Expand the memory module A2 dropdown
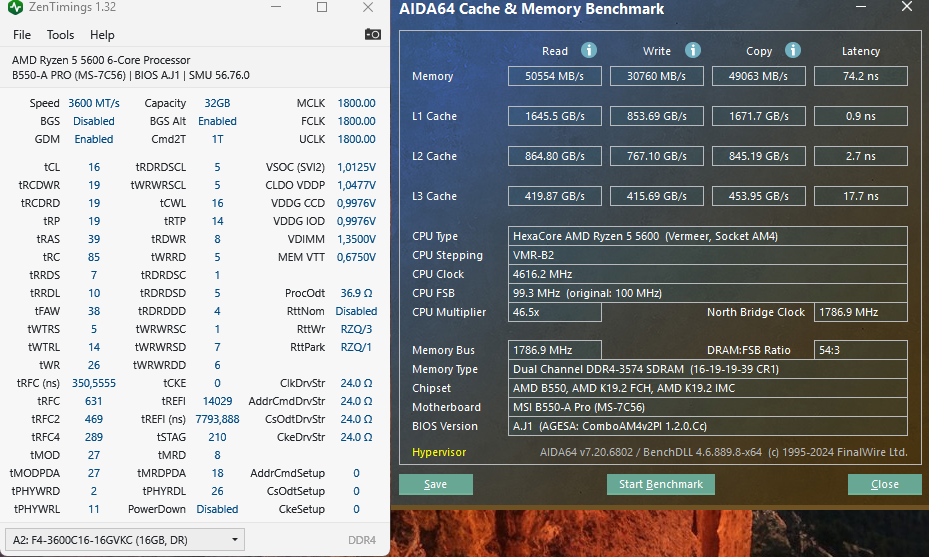 125,540
